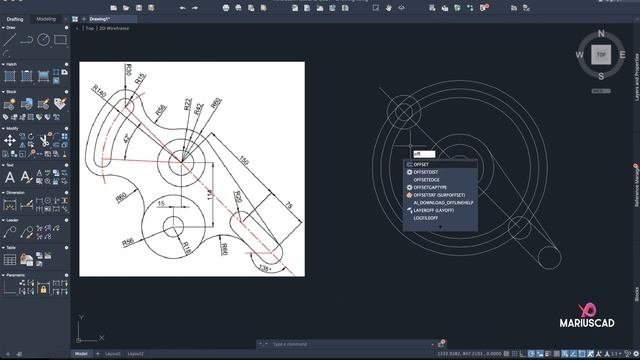Viewport: 640px width, 360px height.
Task: Collapse the Modify panel
Action: click(x=3, y=129)
